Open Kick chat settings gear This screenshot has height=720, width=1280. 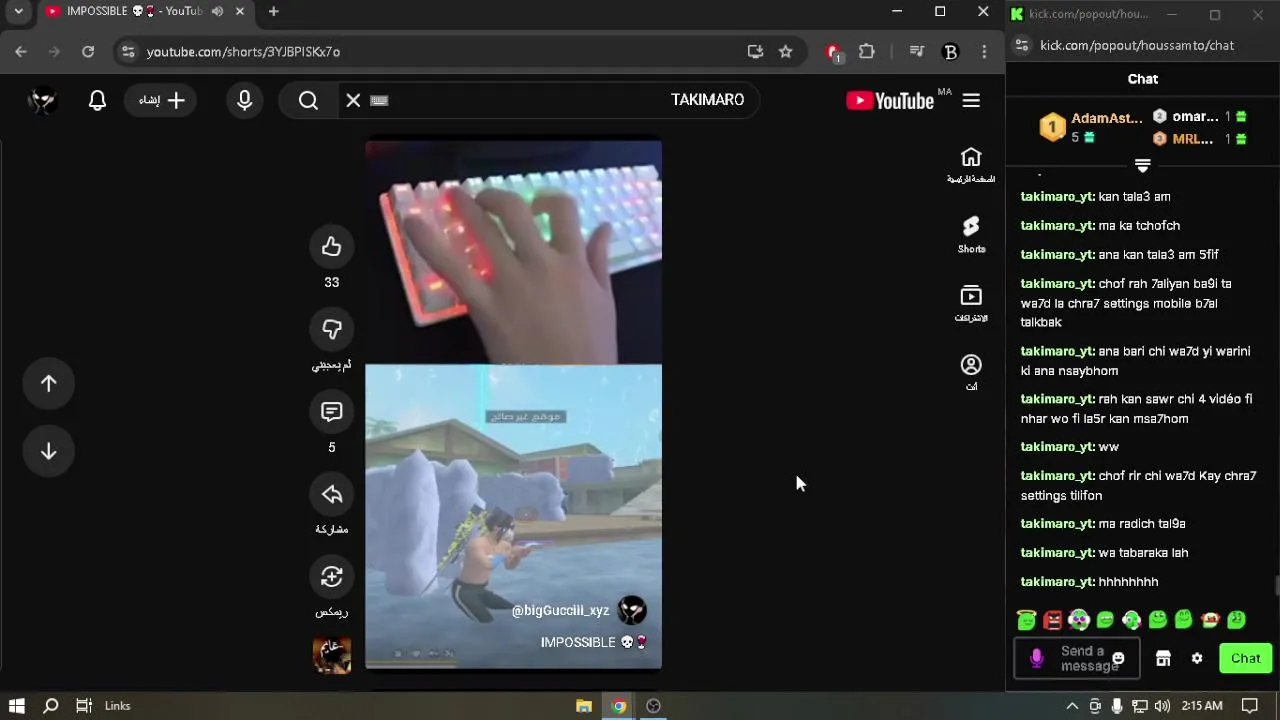[1197, 658]
